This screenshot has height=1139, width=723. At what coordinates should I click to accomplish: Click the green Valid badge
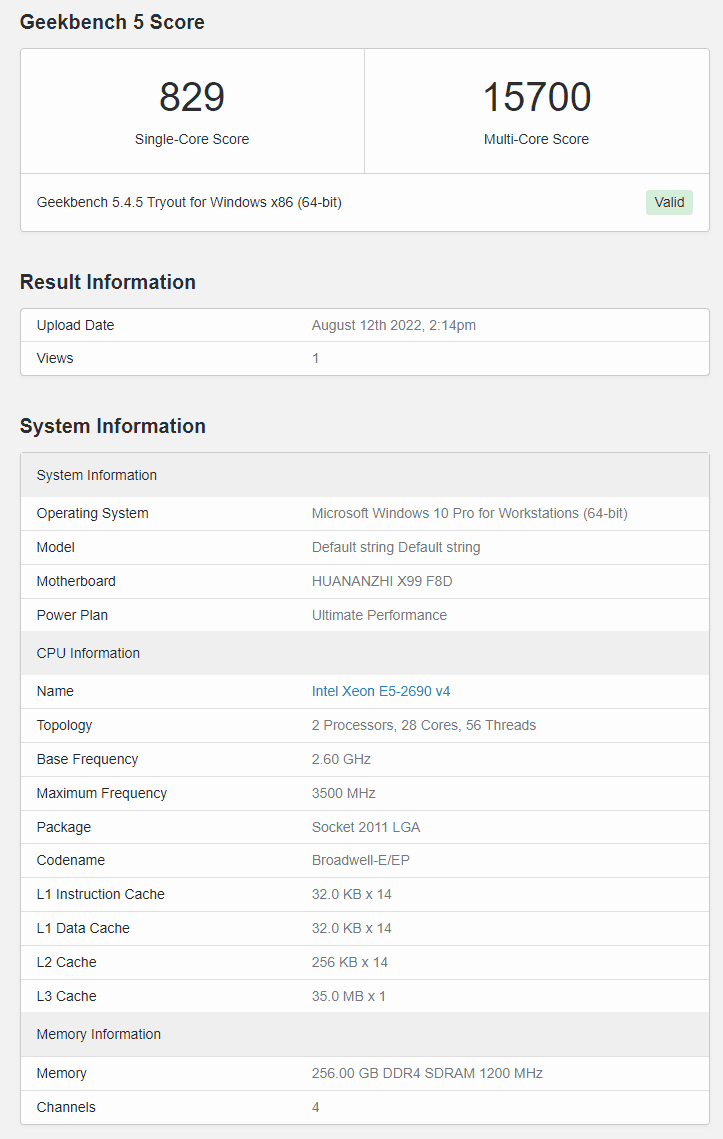click(669, 202)
